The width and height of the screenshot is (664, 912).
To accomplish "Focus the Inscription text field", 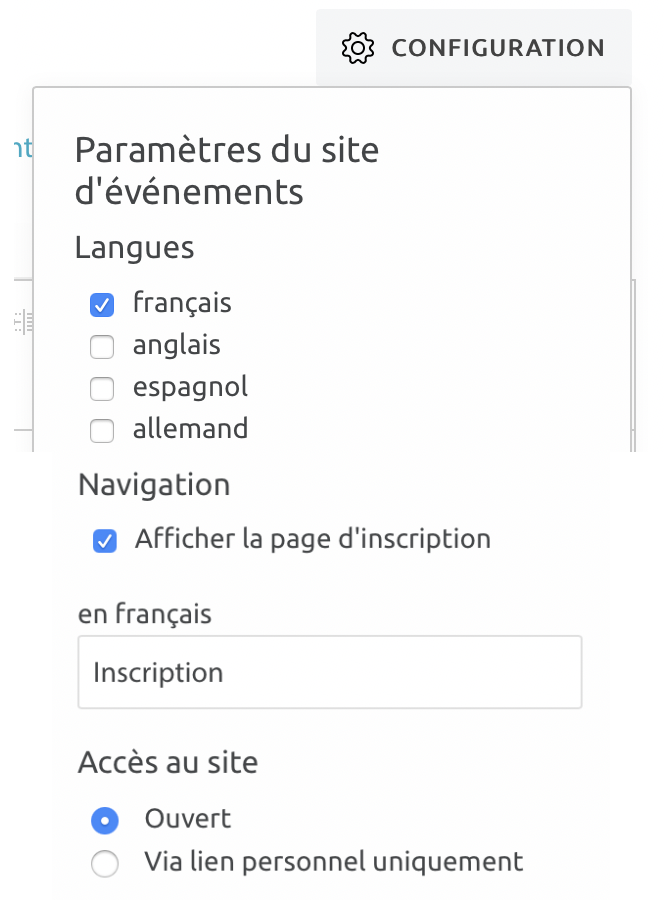I will (x=330, y=672).
